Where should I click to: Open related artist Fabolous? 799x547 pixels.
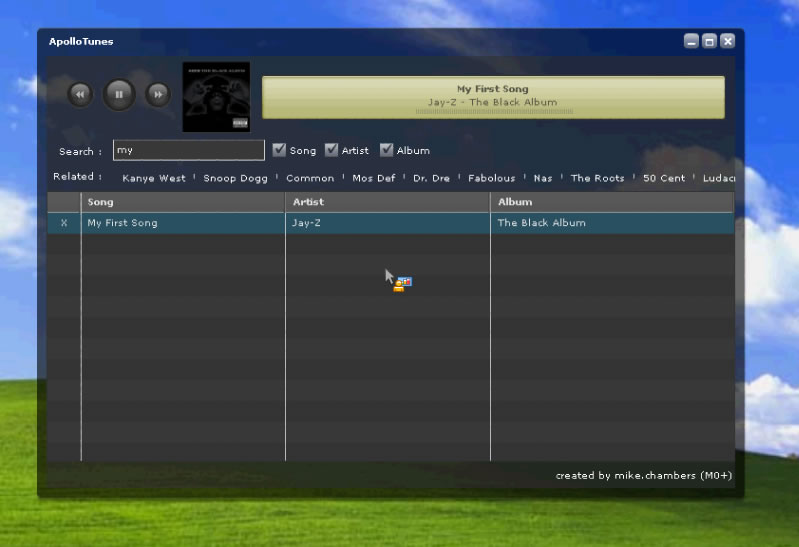click(x=491, y=178)
